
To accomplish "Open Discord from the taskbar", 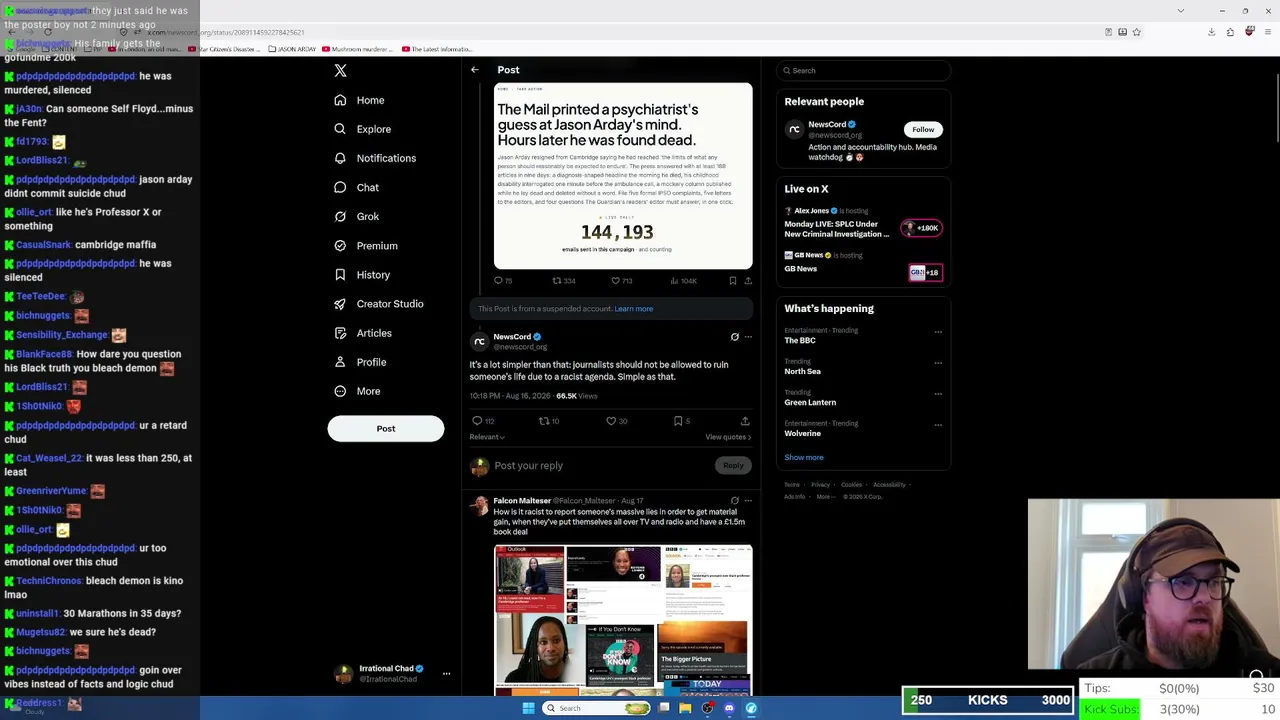I will tap(729, 708).
